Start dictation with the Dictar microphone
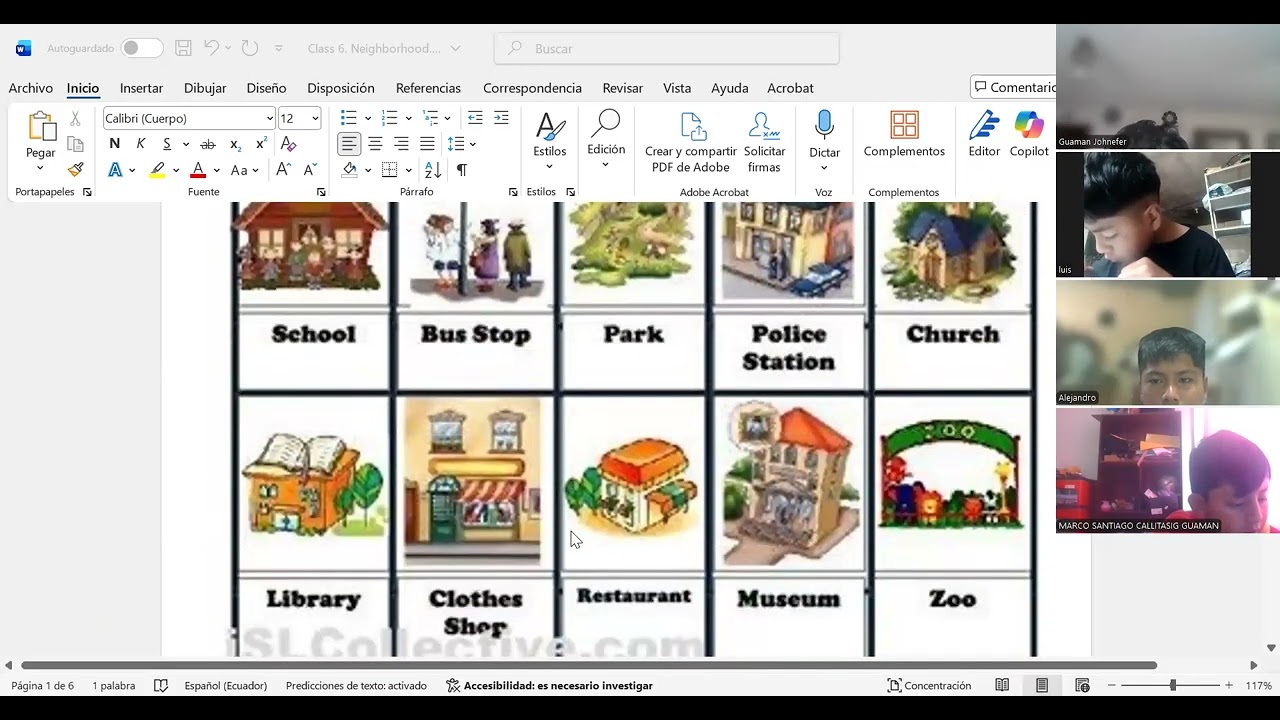Image resolution: width=1280 pixels, height=720 pixels. click(824, 124)
